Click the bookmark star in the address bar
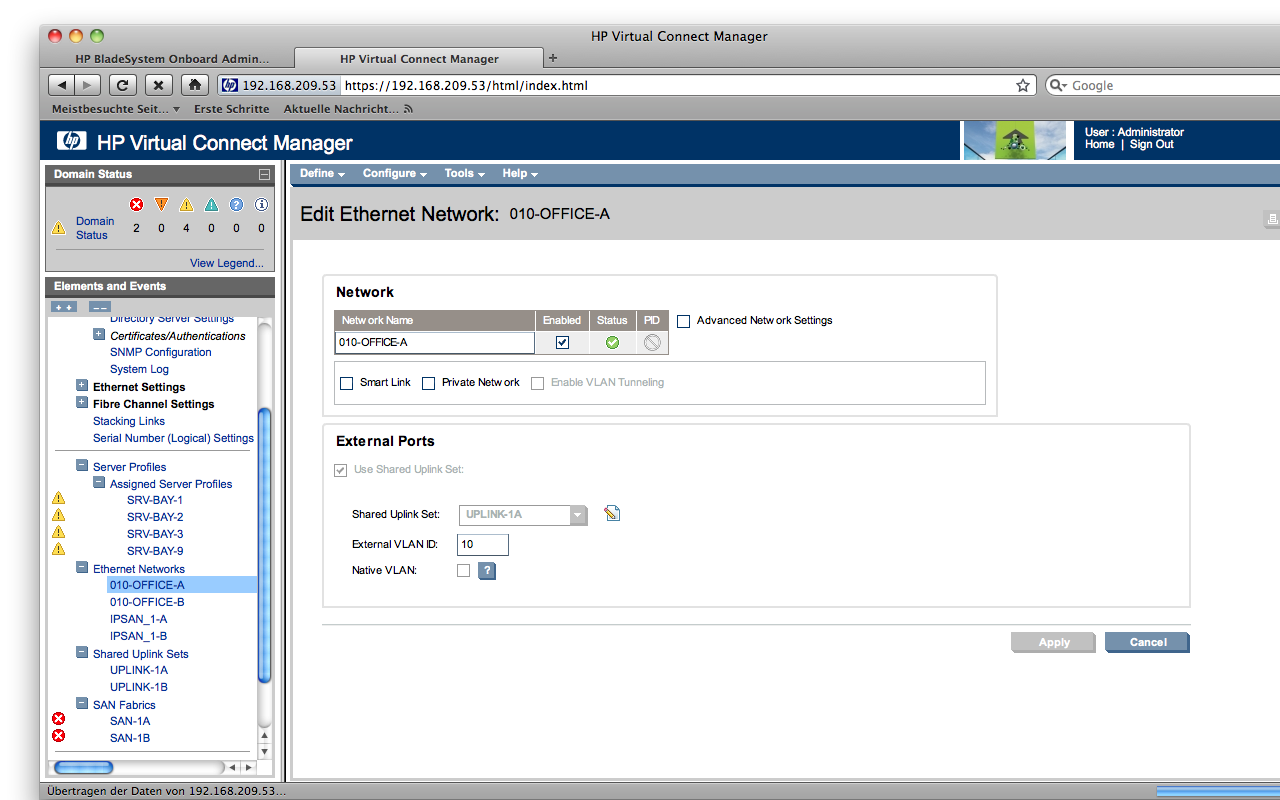The image size is (1280, 800). click(x=1023, y=86)
